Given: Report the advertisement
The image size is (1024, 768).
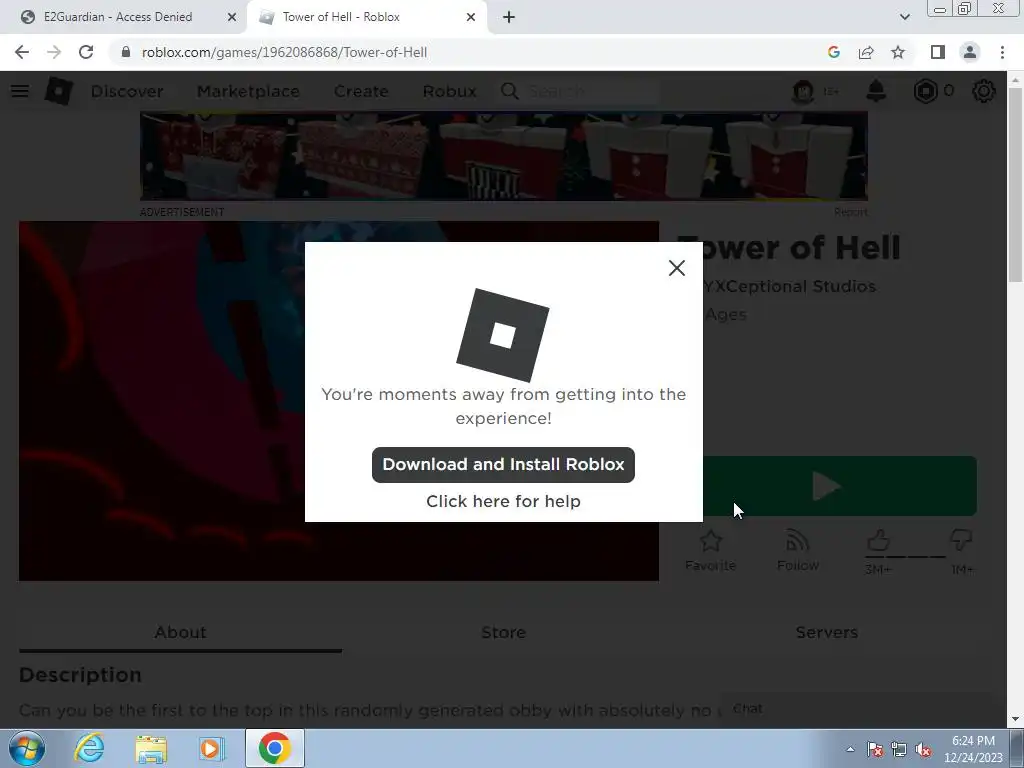Looking at the screenshot, I should coord(850,212).
